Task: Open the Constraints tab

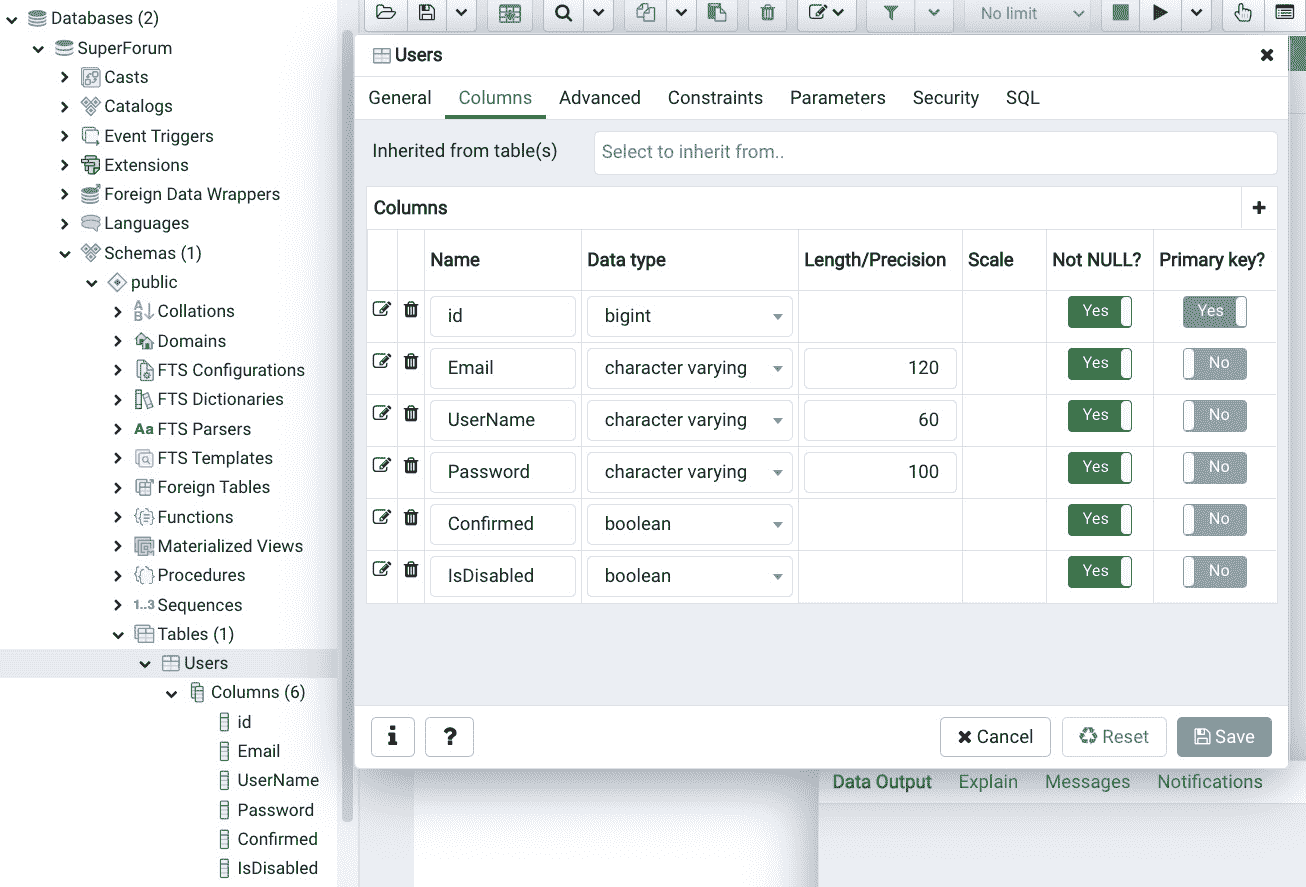Action: tap(715, 97)
